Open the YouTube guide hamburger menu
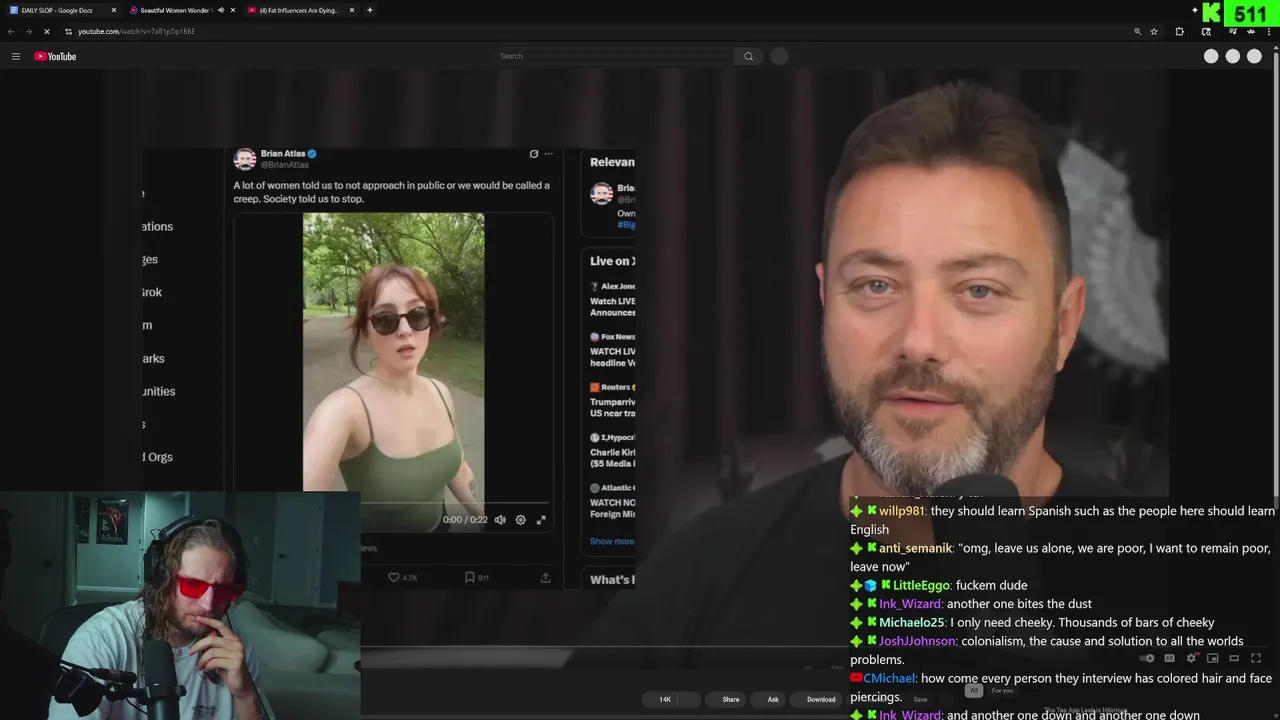The width and height of the screenshot is (1280, 720). [x=15, y=56]
